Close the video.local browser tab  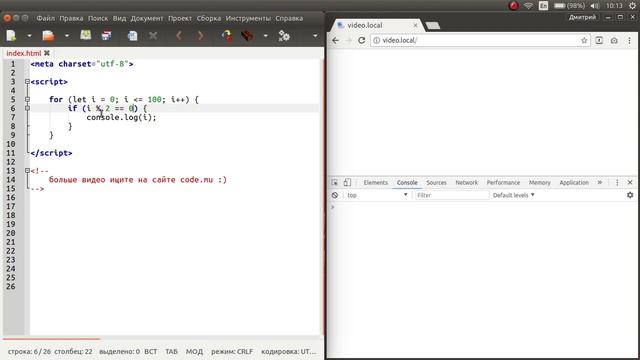point(416,25)
